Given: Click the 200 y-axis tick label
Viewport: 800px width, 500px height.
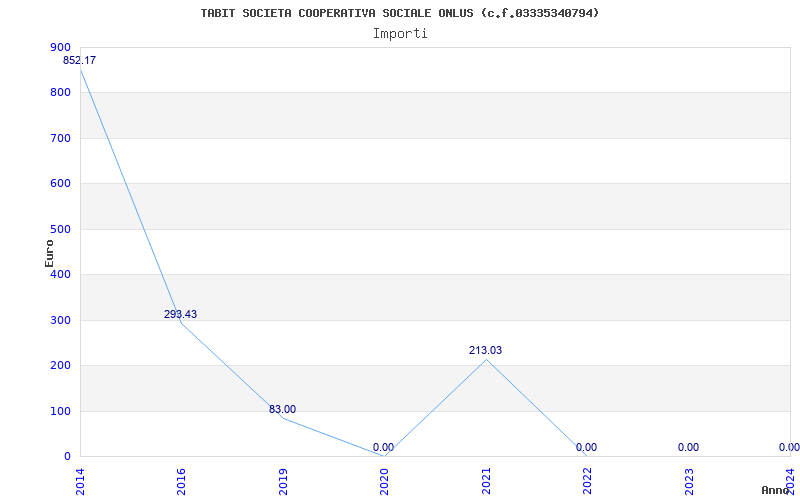Looking at the screenshot, I should pyautogui.click(x=60, y=366).
